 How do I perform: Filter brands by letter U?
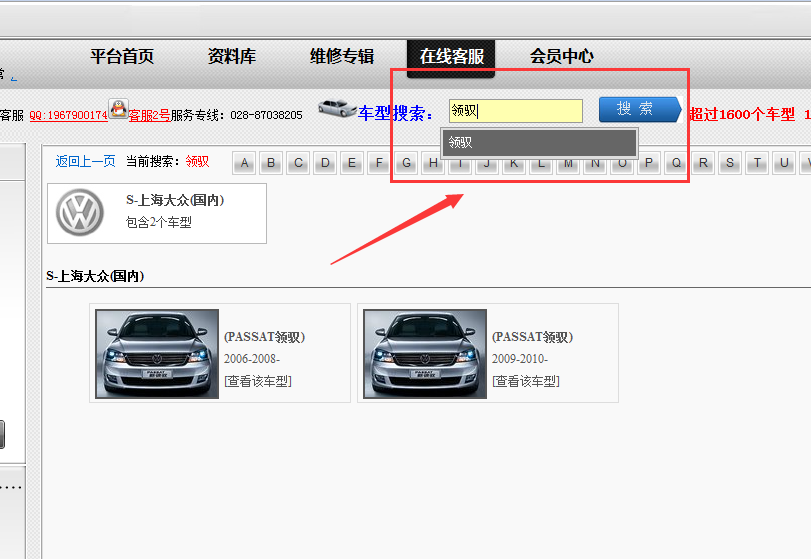pyautogui.click(x=784, y=163)
